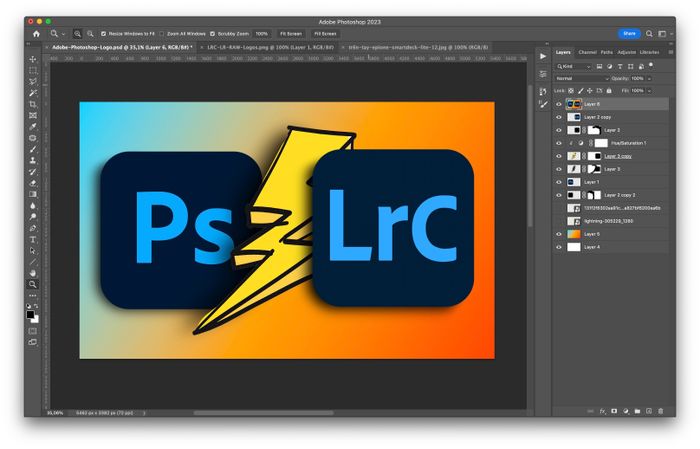
Task: Click the Home icon in options bar
Action: (36, 34)
